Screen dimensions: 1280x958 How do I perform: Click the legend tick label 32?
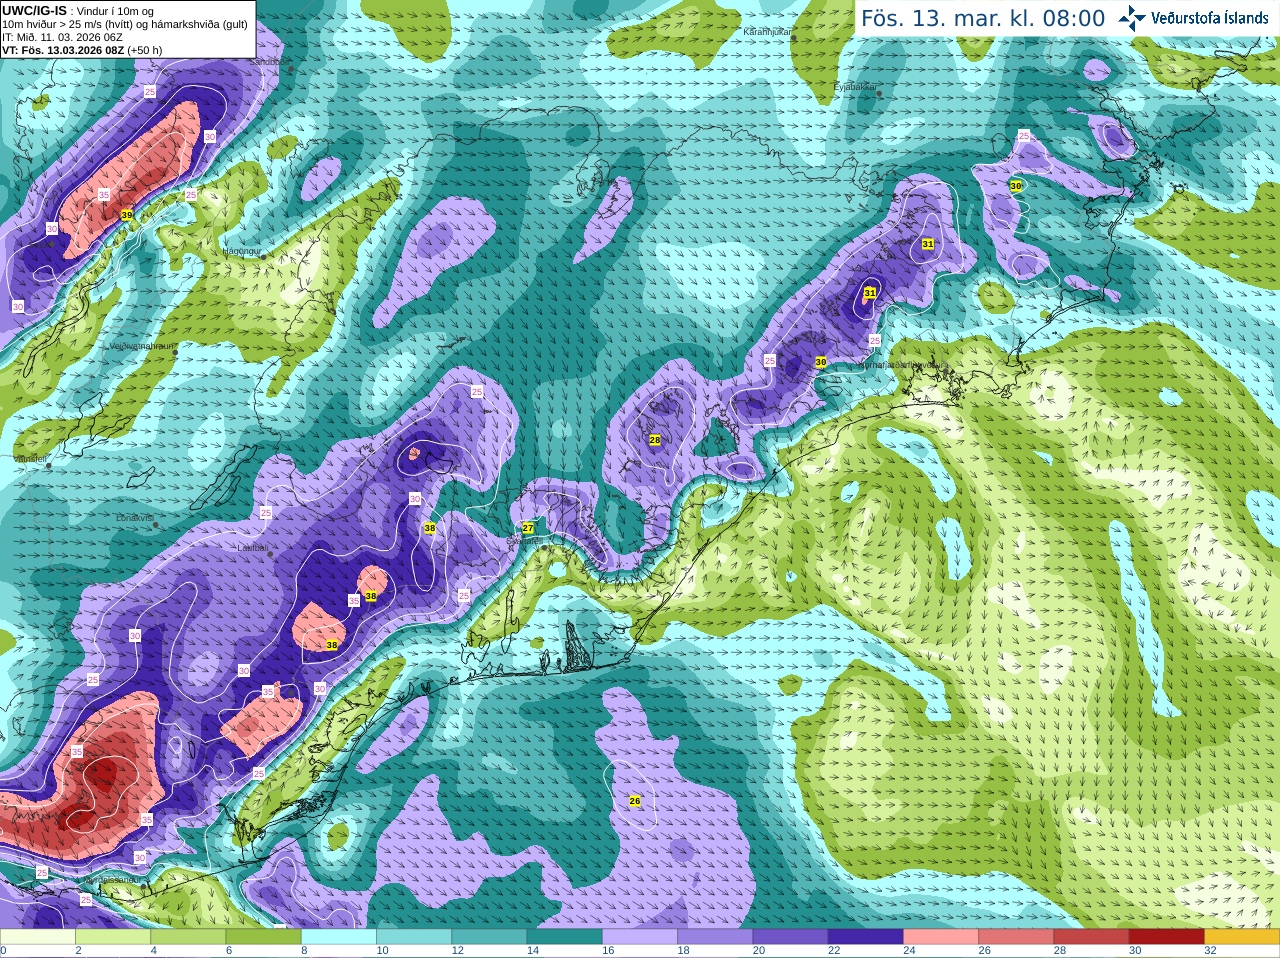tap(1210, 951)
